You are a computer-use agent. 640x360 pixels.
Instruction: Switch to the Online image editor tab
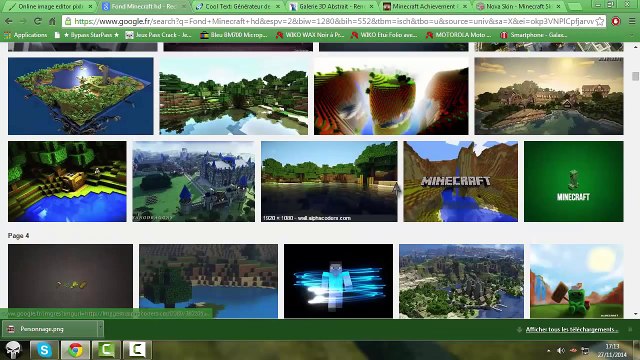pos(50,7)
